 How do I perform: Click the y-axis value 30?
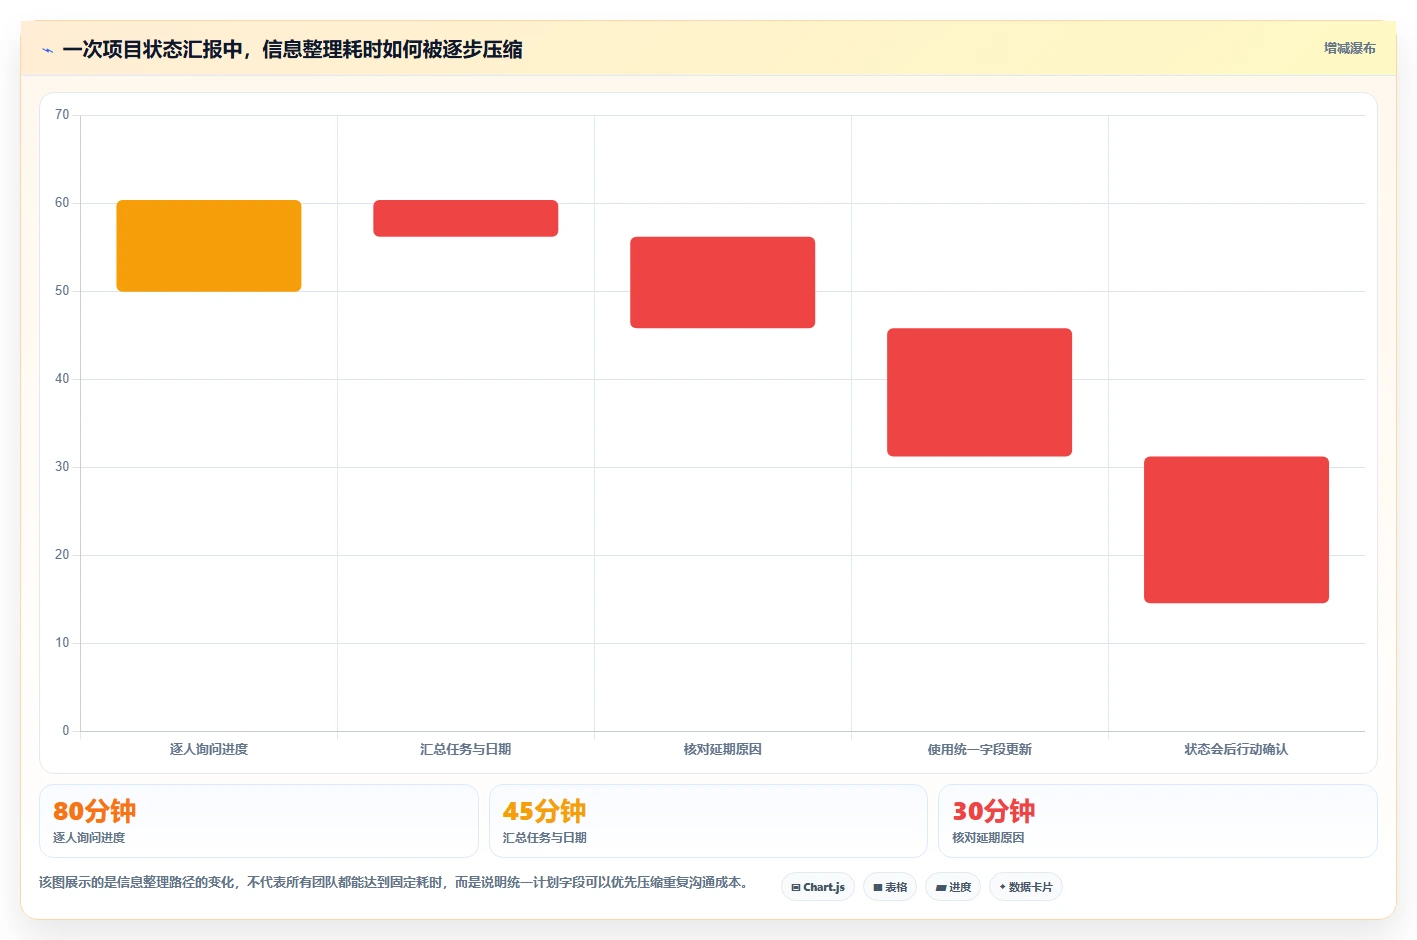(x=62, y=467)
